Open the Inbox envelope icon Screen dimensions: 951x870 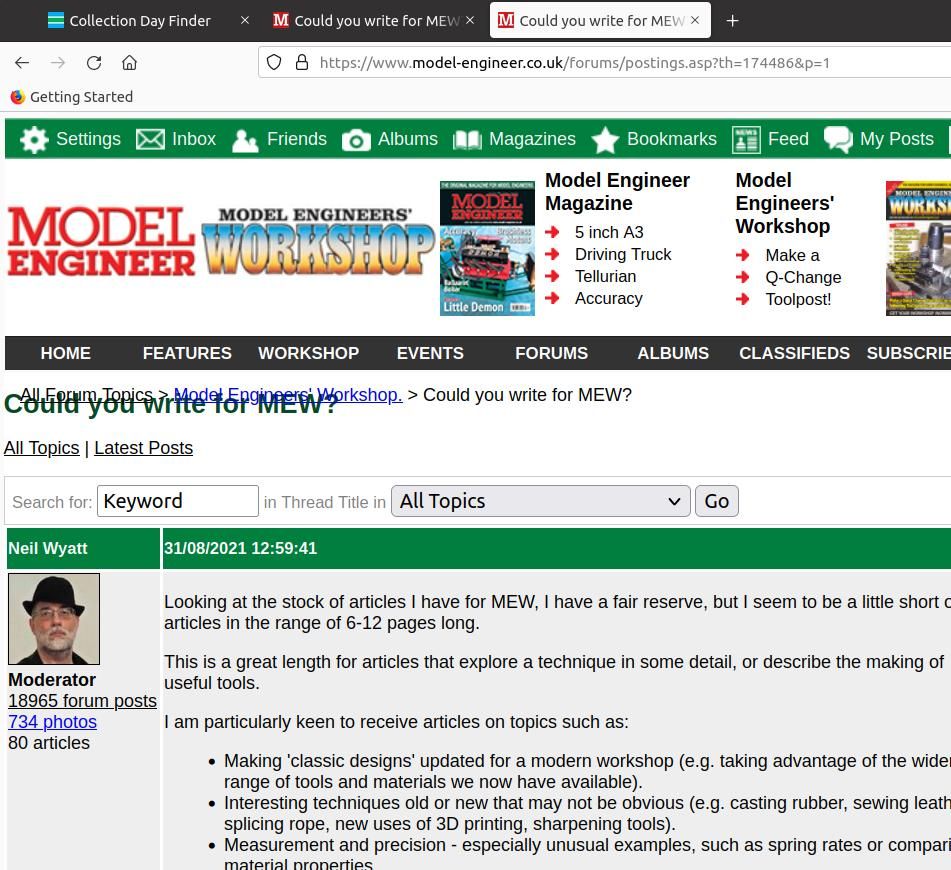(150, 139)
